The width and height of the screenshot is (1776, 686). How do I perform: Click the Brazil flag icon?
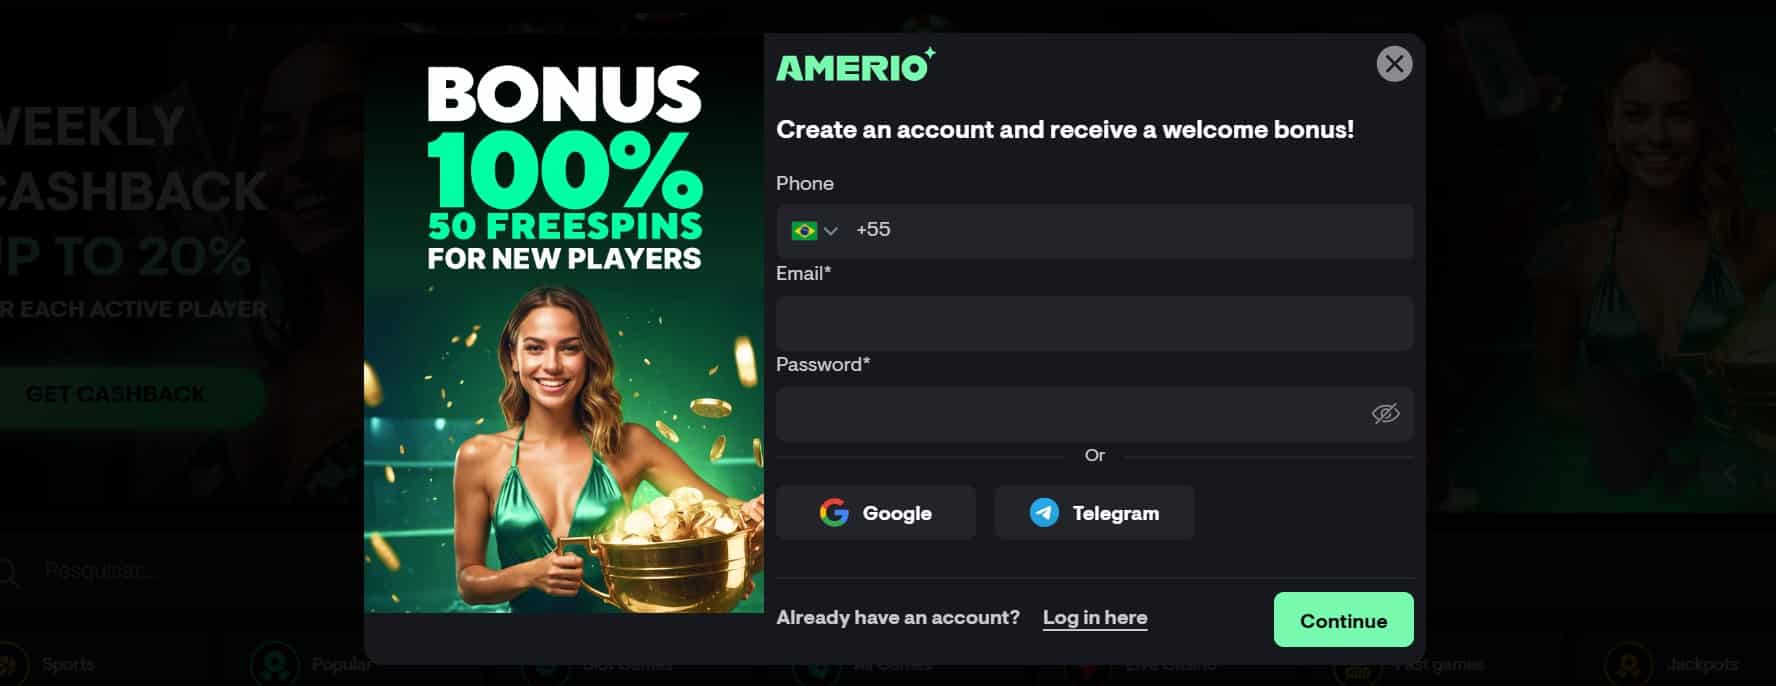(804, 231)
